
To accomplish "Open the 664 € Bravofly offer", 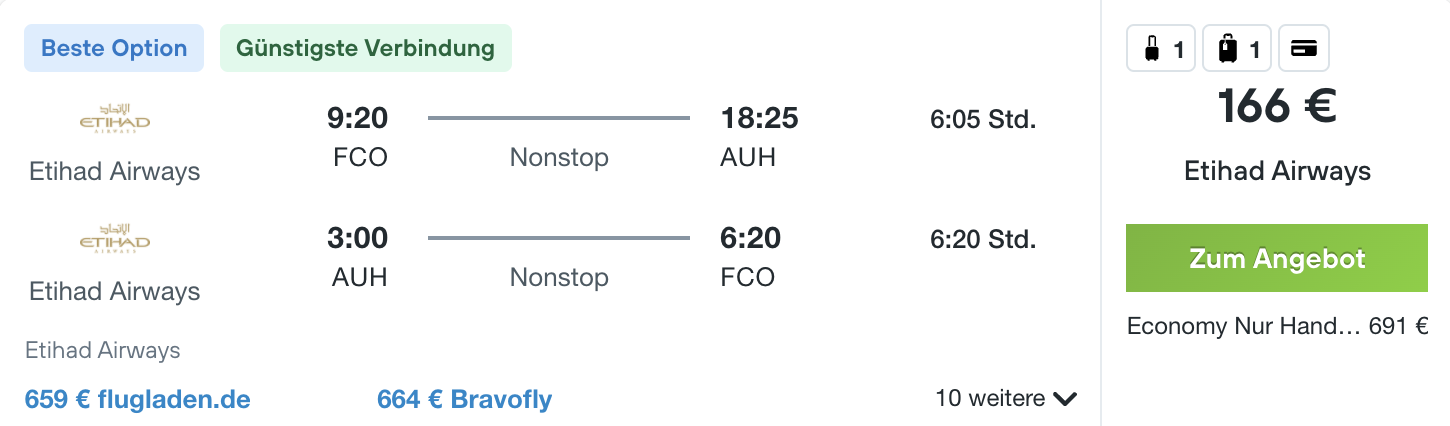I will point(464,400).
